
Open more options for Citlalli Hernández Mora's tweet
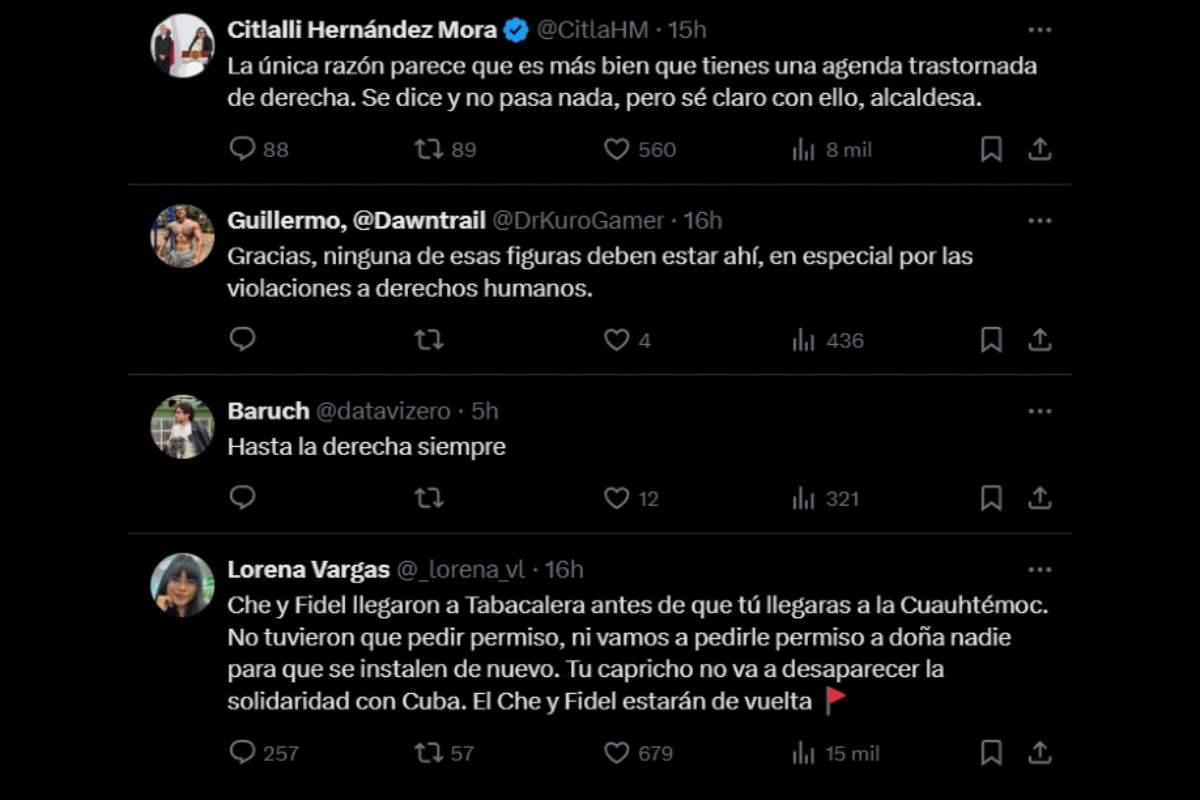(x=1040, y=29)
